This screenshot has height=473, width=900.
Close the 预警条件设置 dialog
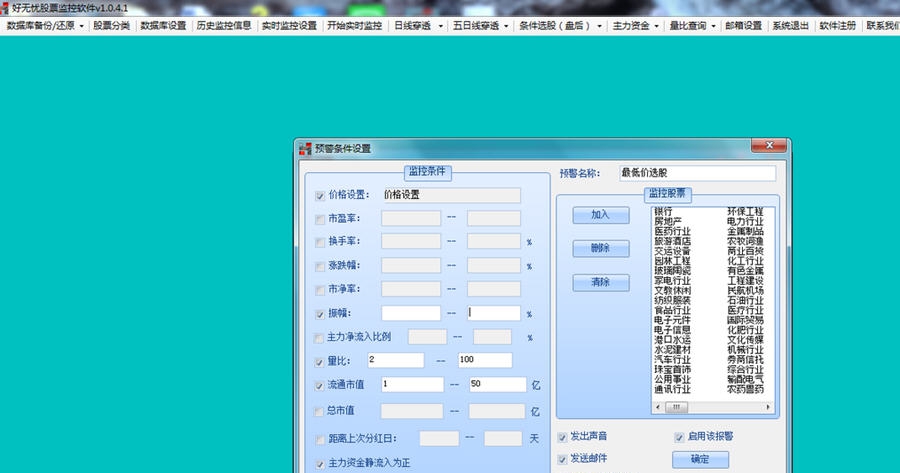769,145
